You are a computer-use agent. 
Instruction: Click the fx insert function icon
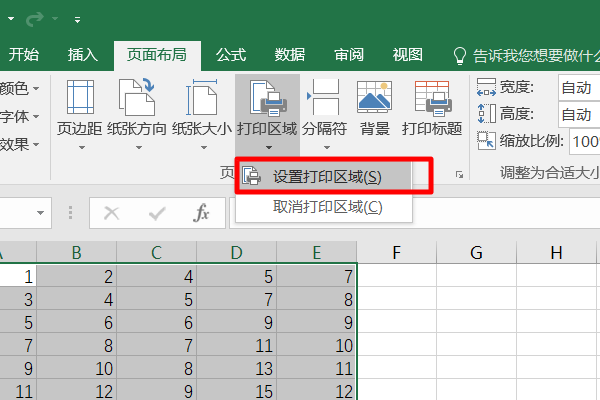coord(201,213)
